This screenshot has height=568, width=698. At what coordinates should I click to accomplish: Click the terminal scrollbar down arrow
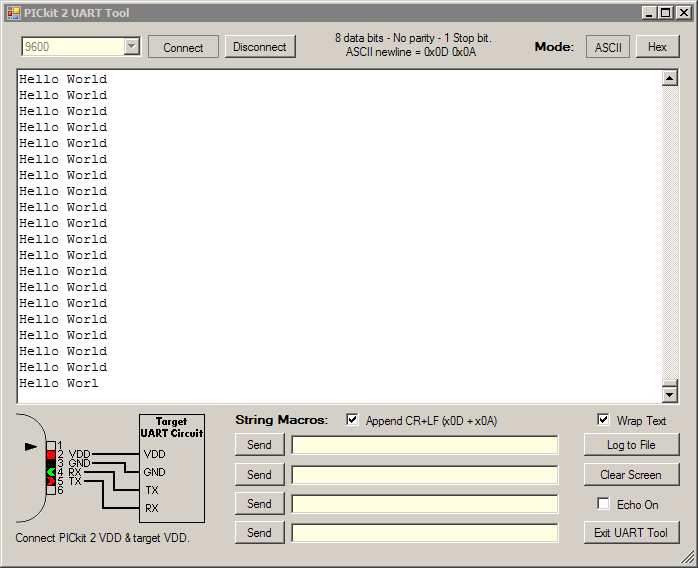click(x=670, y=394)
